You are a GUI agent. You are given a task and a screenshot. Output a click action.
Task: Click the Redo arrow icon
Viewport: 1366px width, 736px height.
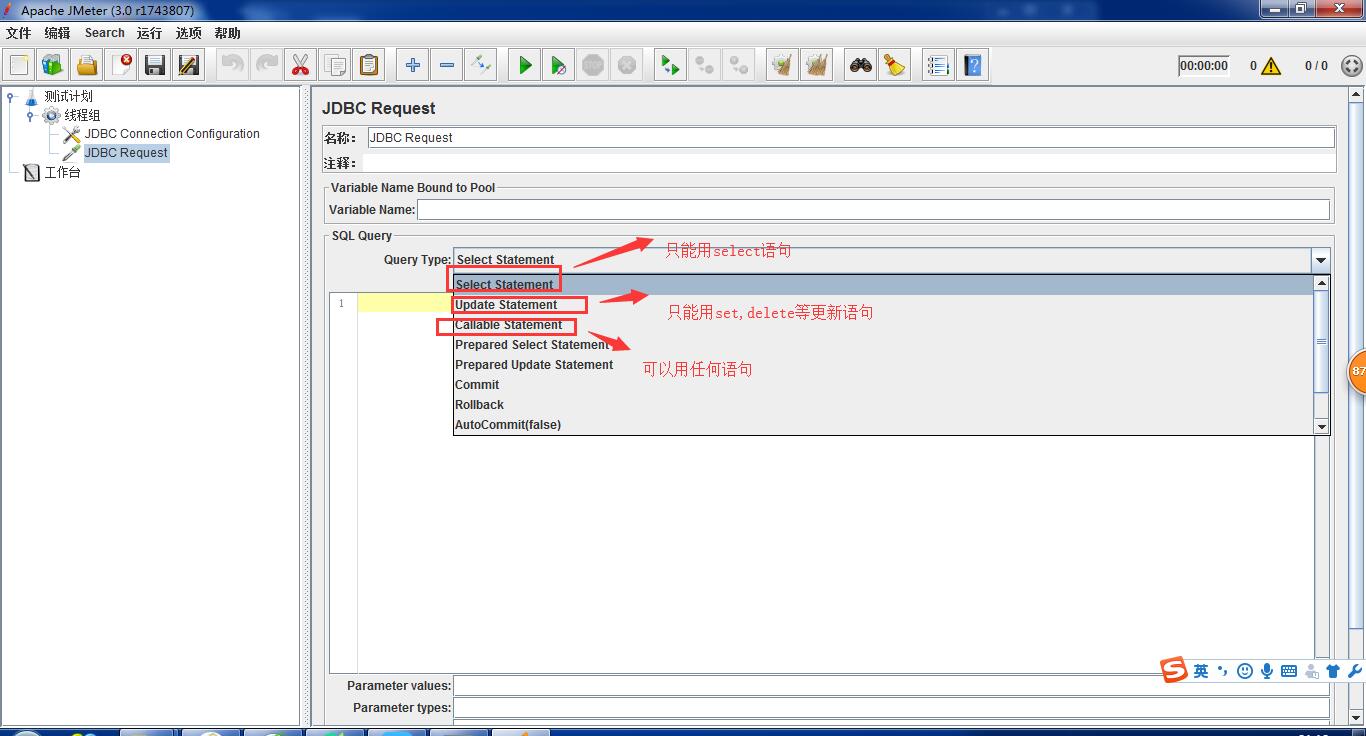[267, 65]
